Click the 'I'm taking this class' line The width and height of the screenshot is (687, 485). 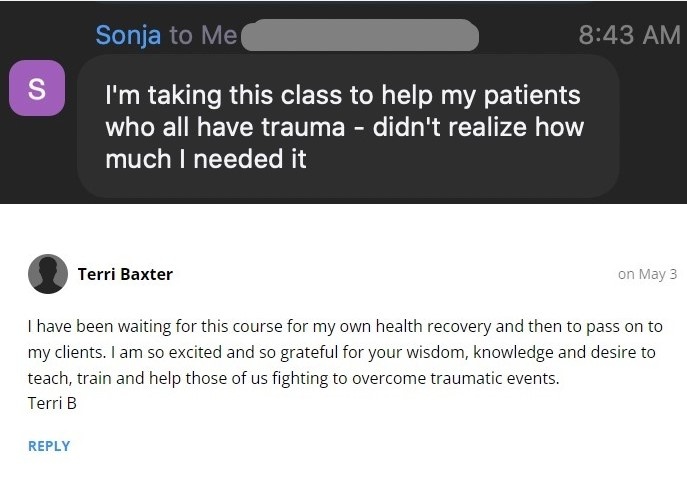click(343, 97)
